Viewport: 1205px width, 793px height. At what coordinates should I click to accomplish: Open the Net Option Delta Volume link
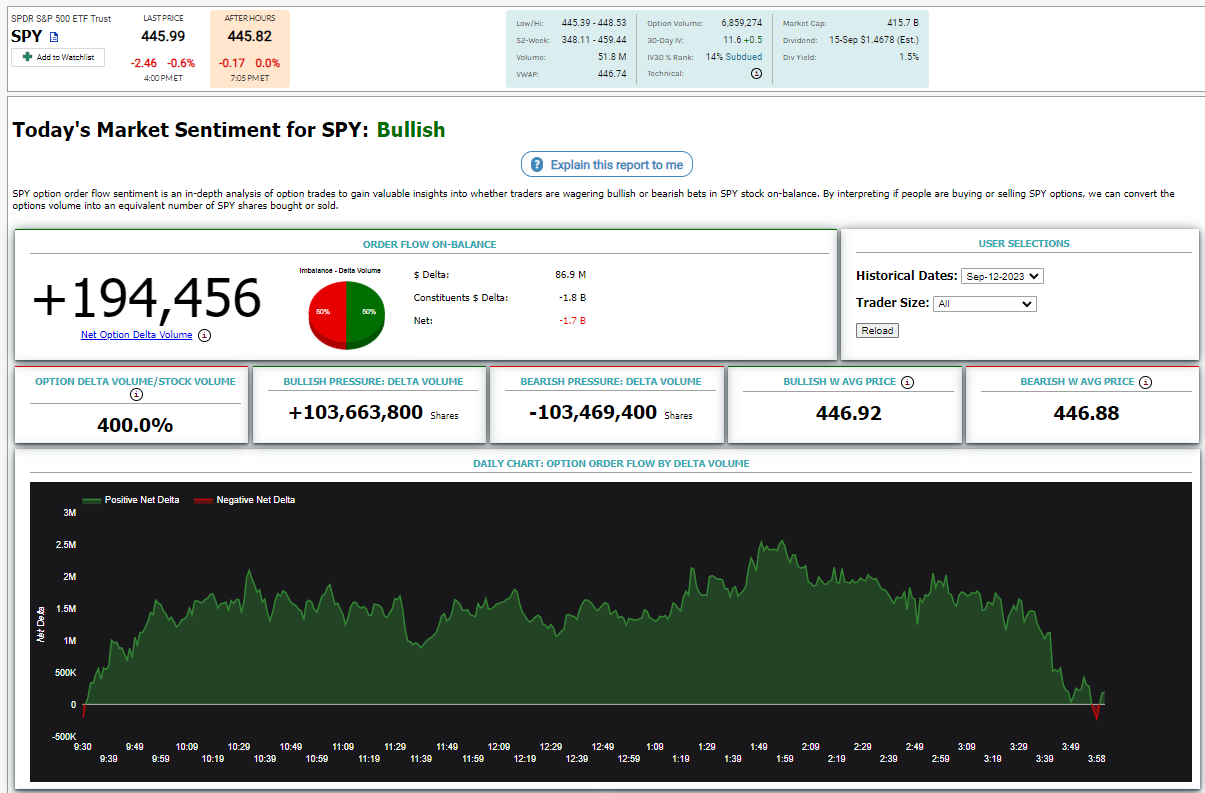136,335
